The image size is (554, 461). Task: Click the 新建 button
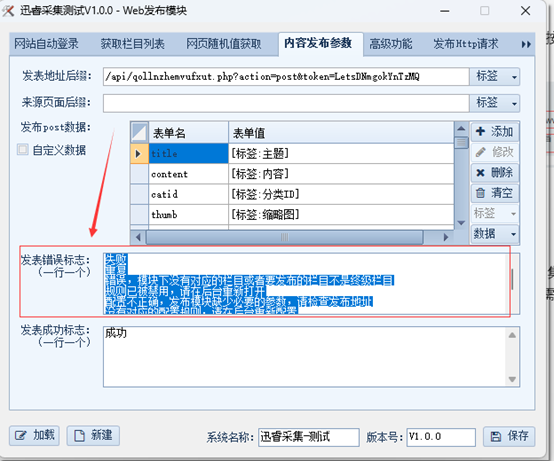click(93, 435)
